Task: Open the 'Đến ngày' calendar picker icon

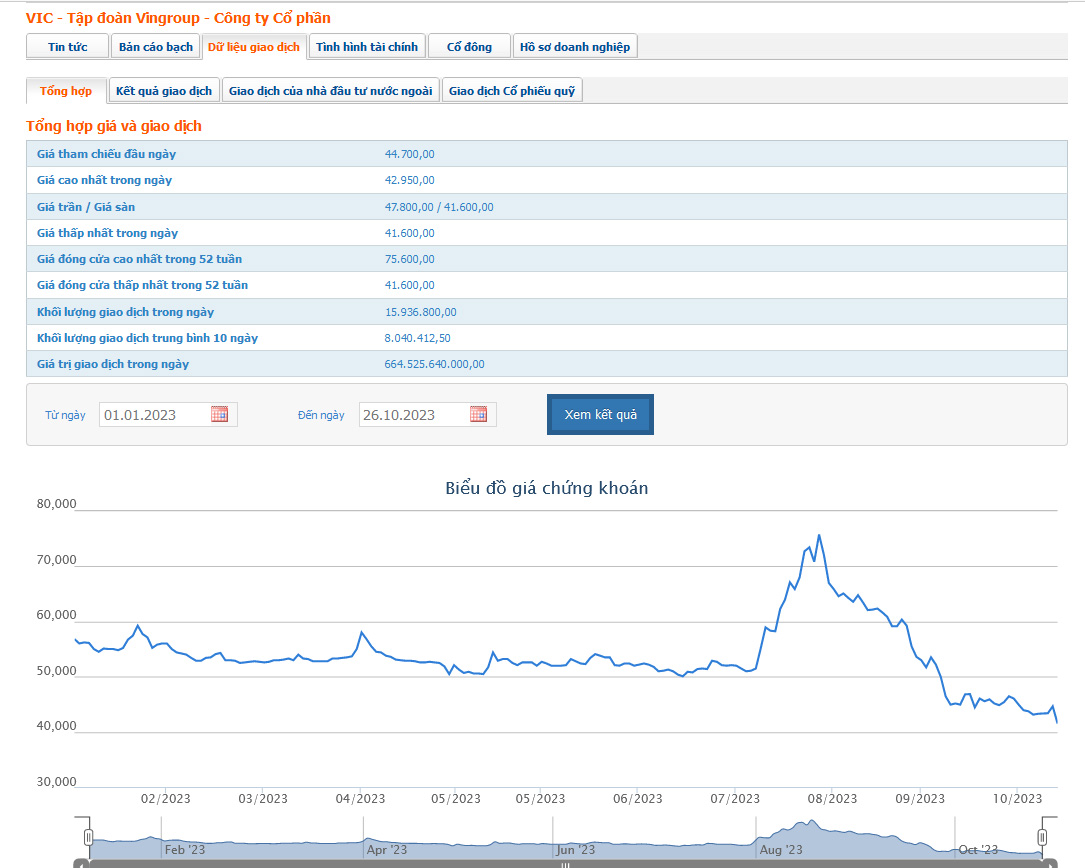Action: point(478,414)
